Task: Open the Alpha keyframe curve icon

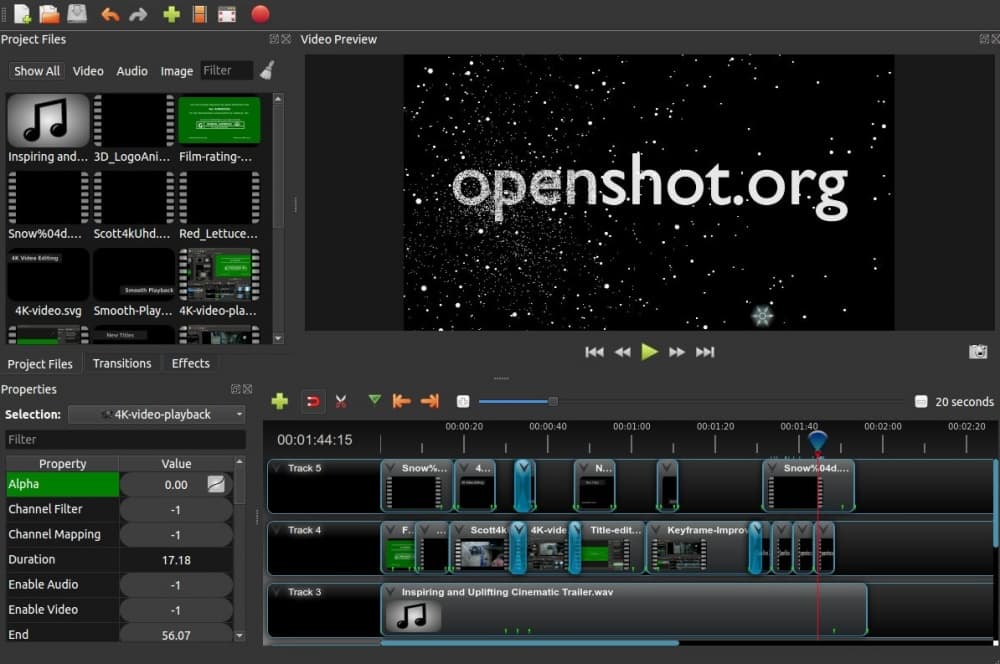Action: (216, 484)
